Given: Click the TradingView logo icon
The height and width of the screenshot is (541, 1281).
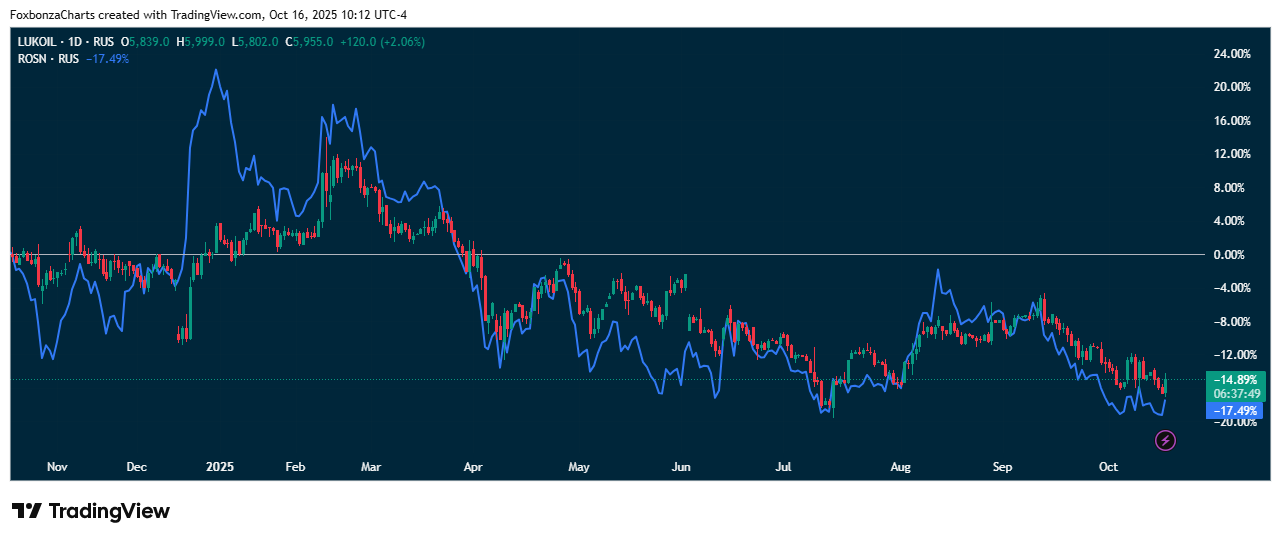Looking at the screenshot, I should pos(27,511).
